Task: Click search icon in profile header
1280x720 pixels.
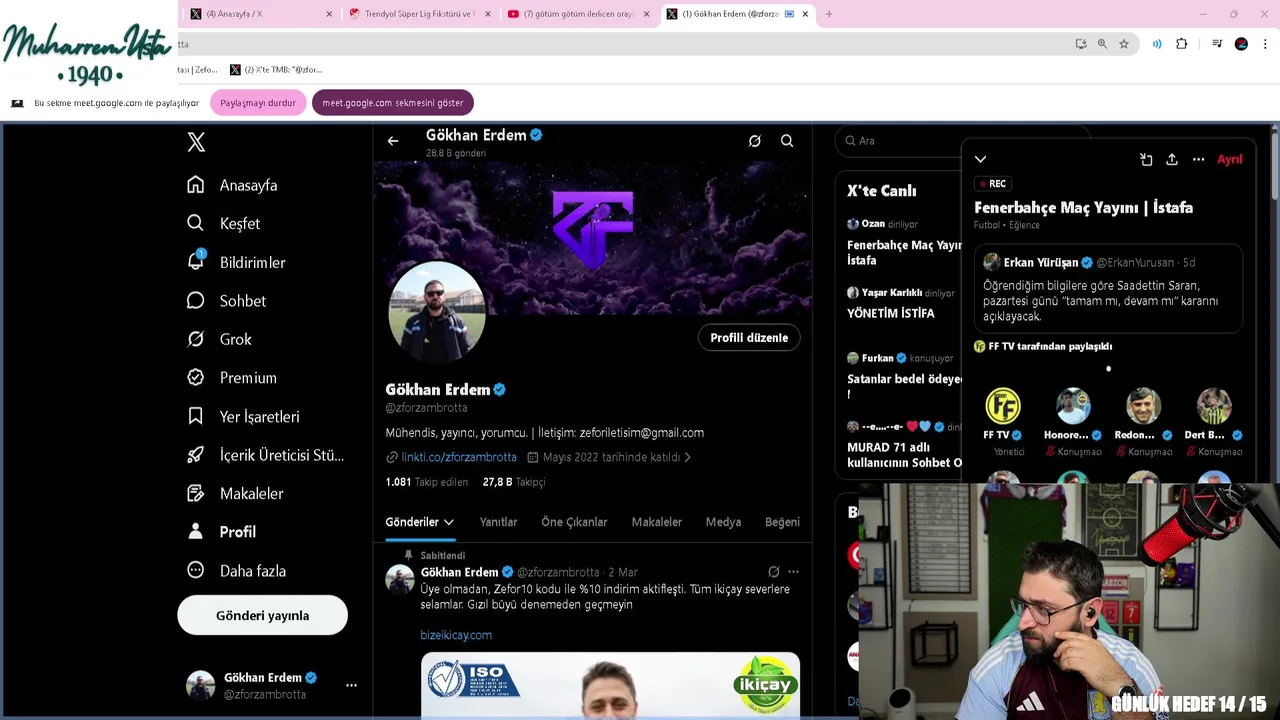Action: tap(787, 141)
